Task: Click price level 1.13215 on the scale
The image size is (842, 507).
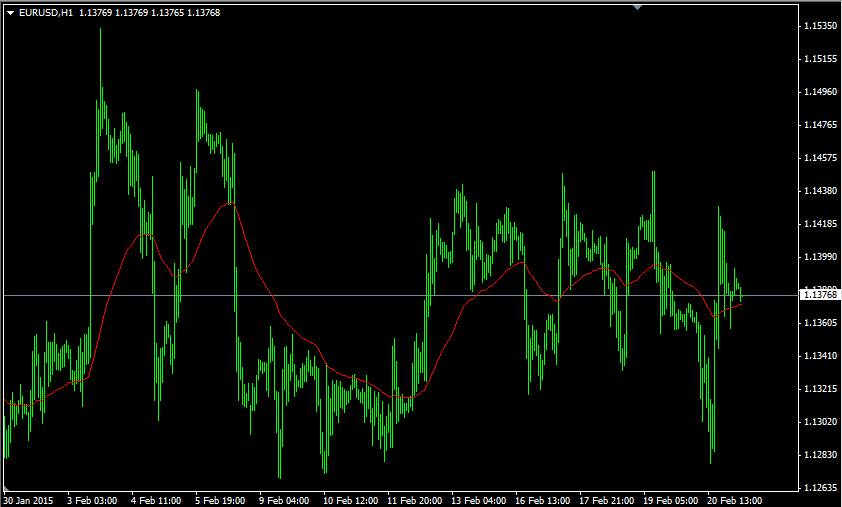Action: (x=820, y=389)
